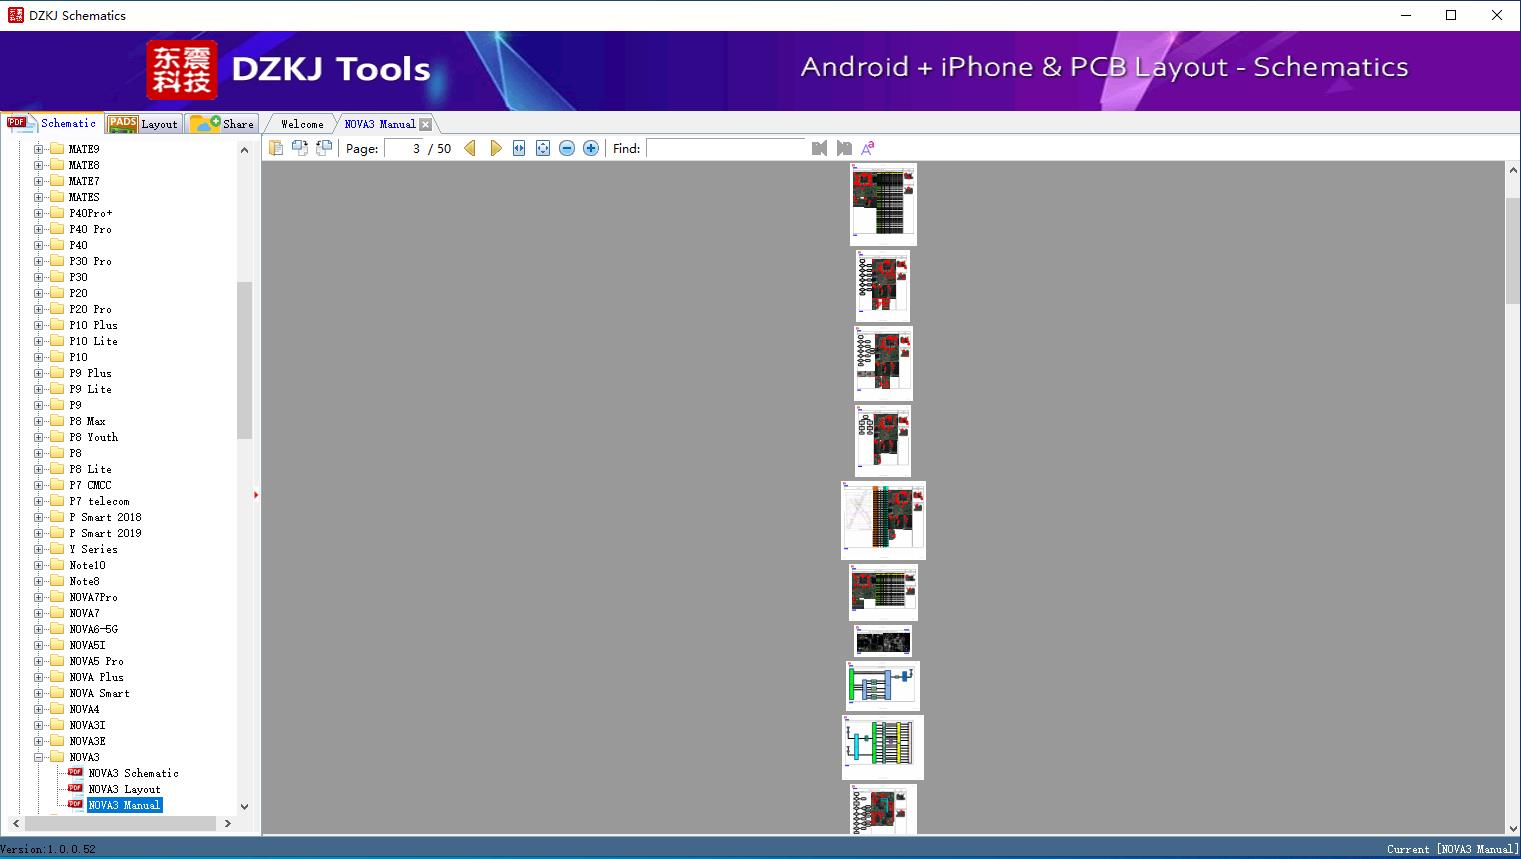Screen dimensions: 1521x859
Task: Switch to the Schematic tab
Action: click(52, 123)
